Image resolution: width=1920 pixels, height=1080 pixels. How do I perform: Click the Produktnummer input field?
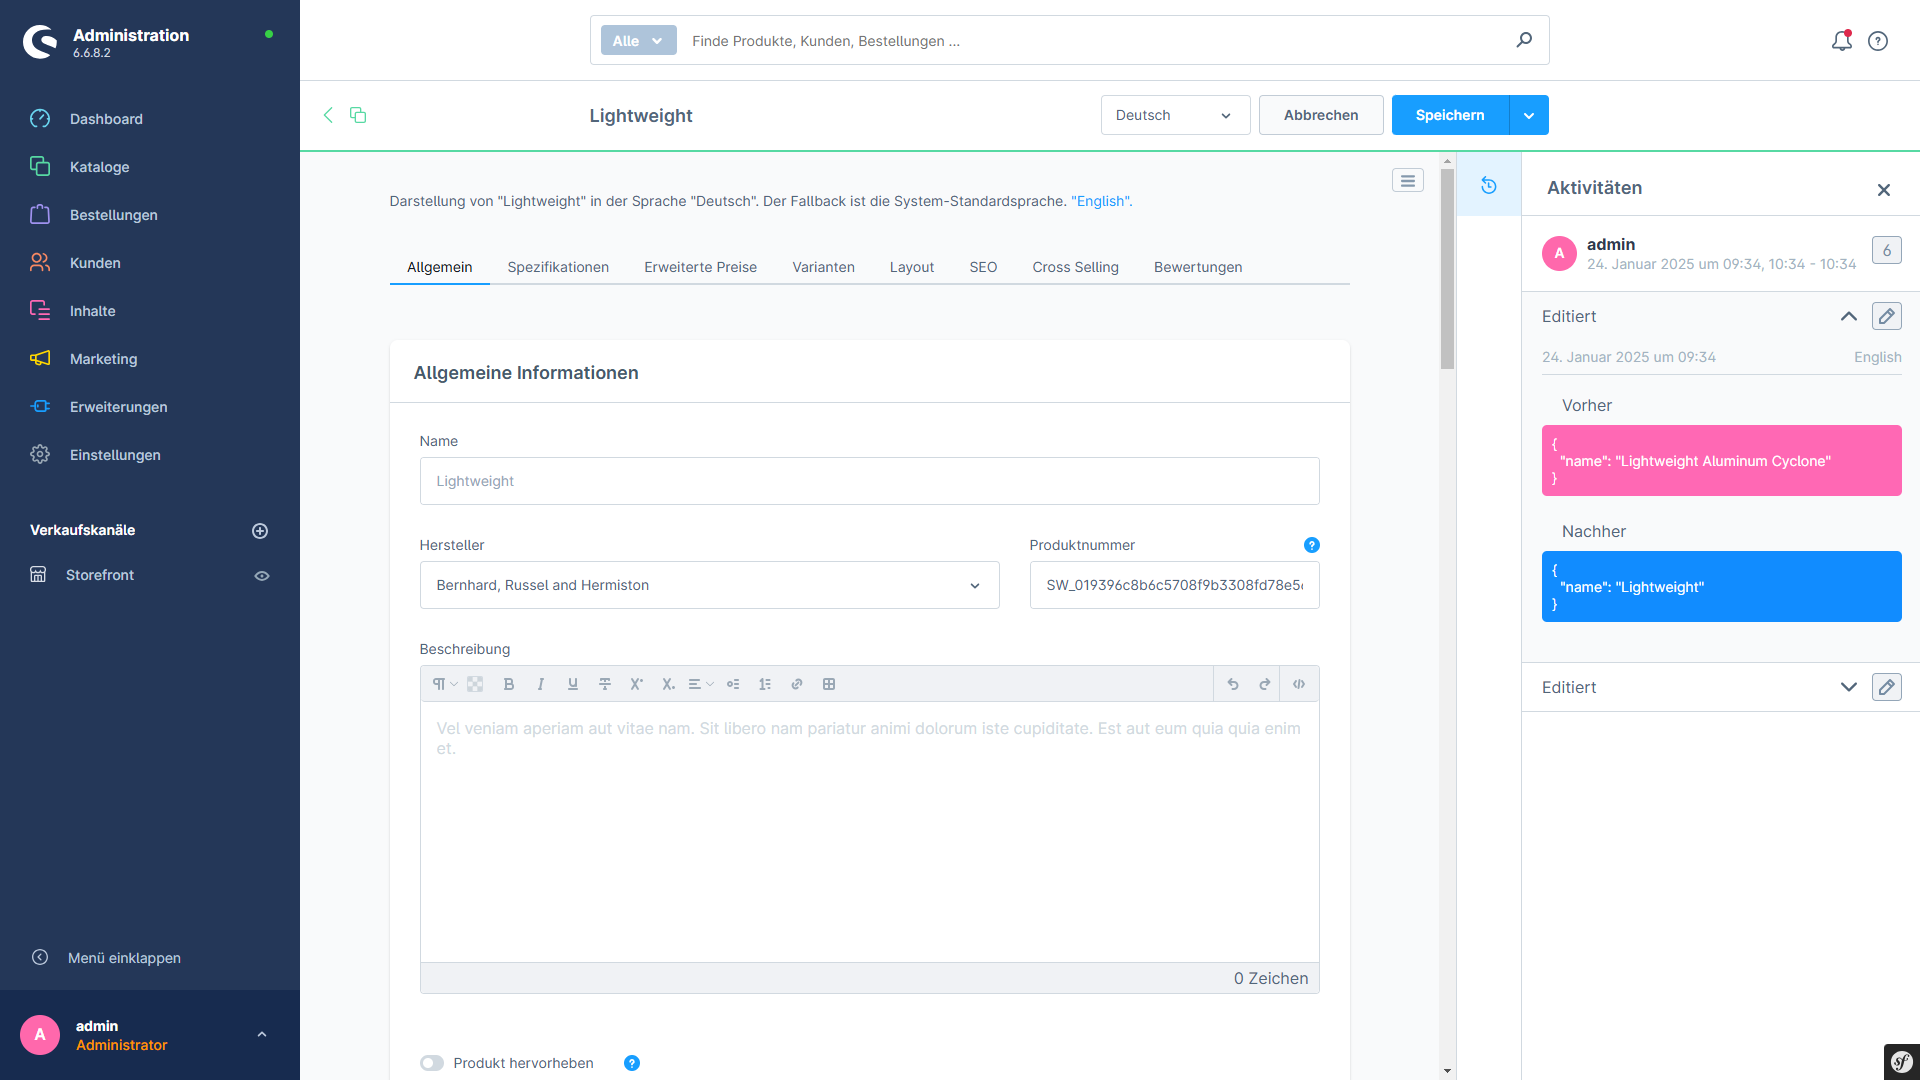[x=1174, y=585]
